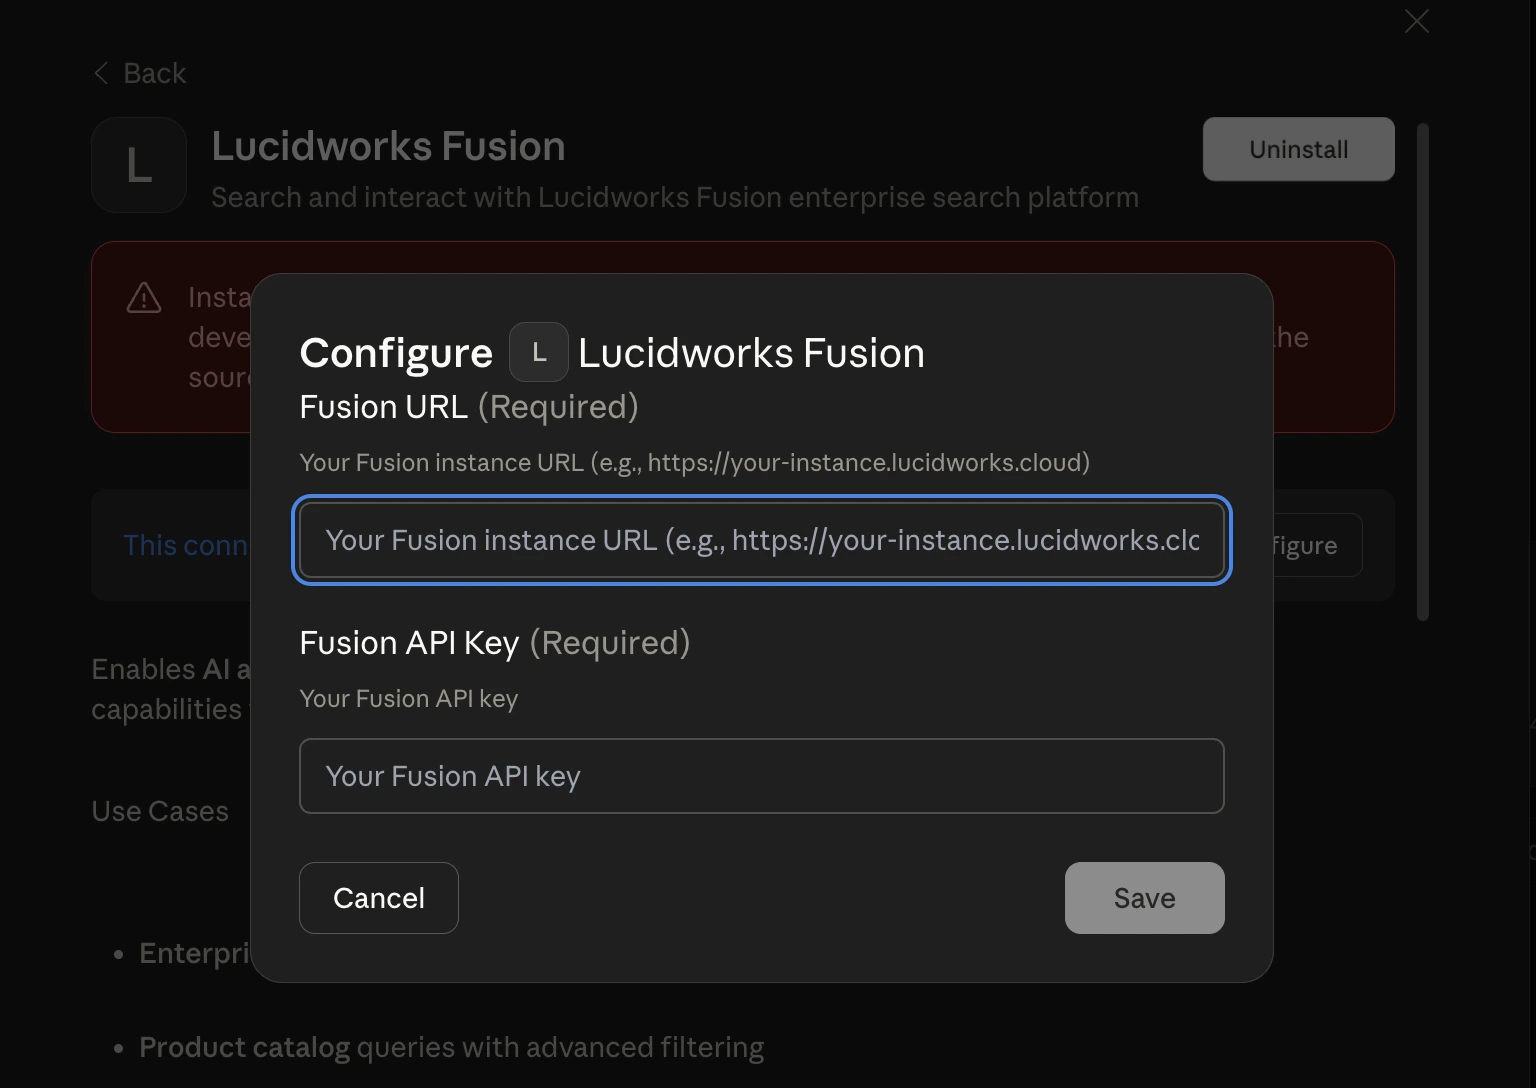Click the warning triangle icon in the error banner

pyautogui.click(x=143, y=297)
